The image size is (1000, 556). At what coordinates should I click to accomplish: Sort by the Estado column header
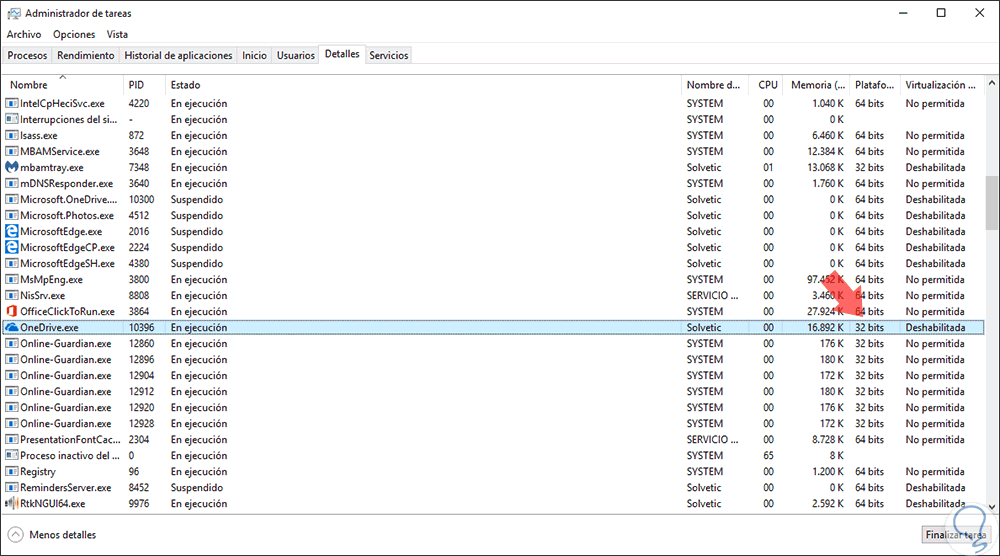[423, 85]
